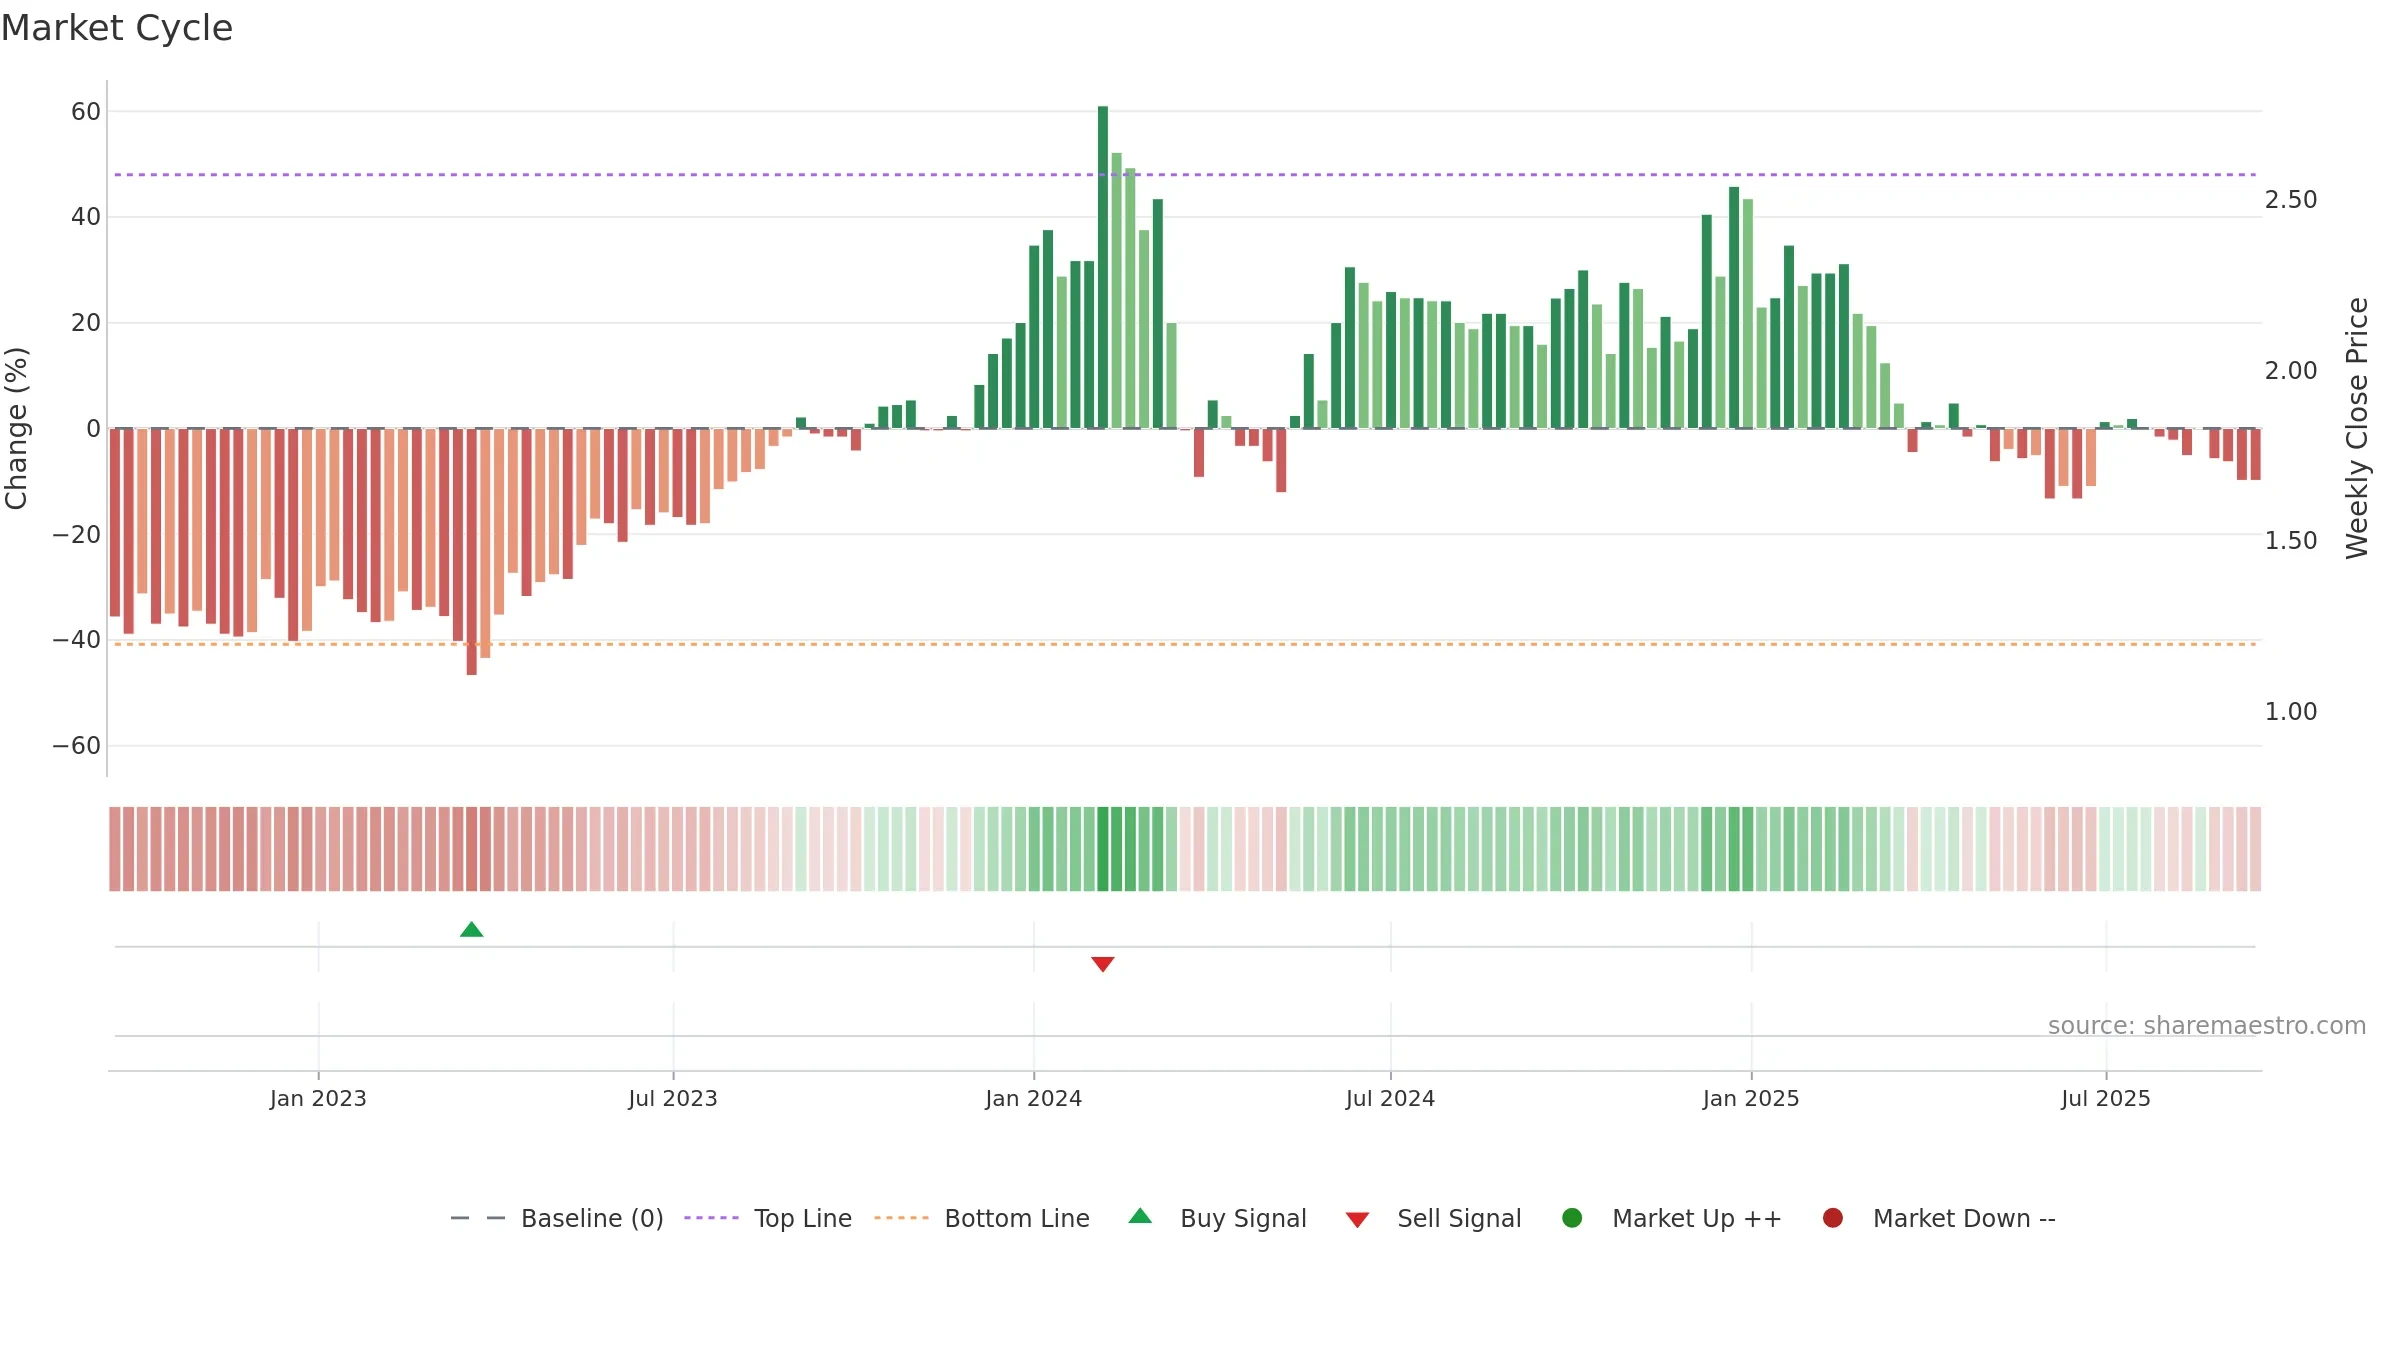Toggle Bottom Line legend entry
2400x1350 pixels.
pyautogui.click(x=982, y=1218)
